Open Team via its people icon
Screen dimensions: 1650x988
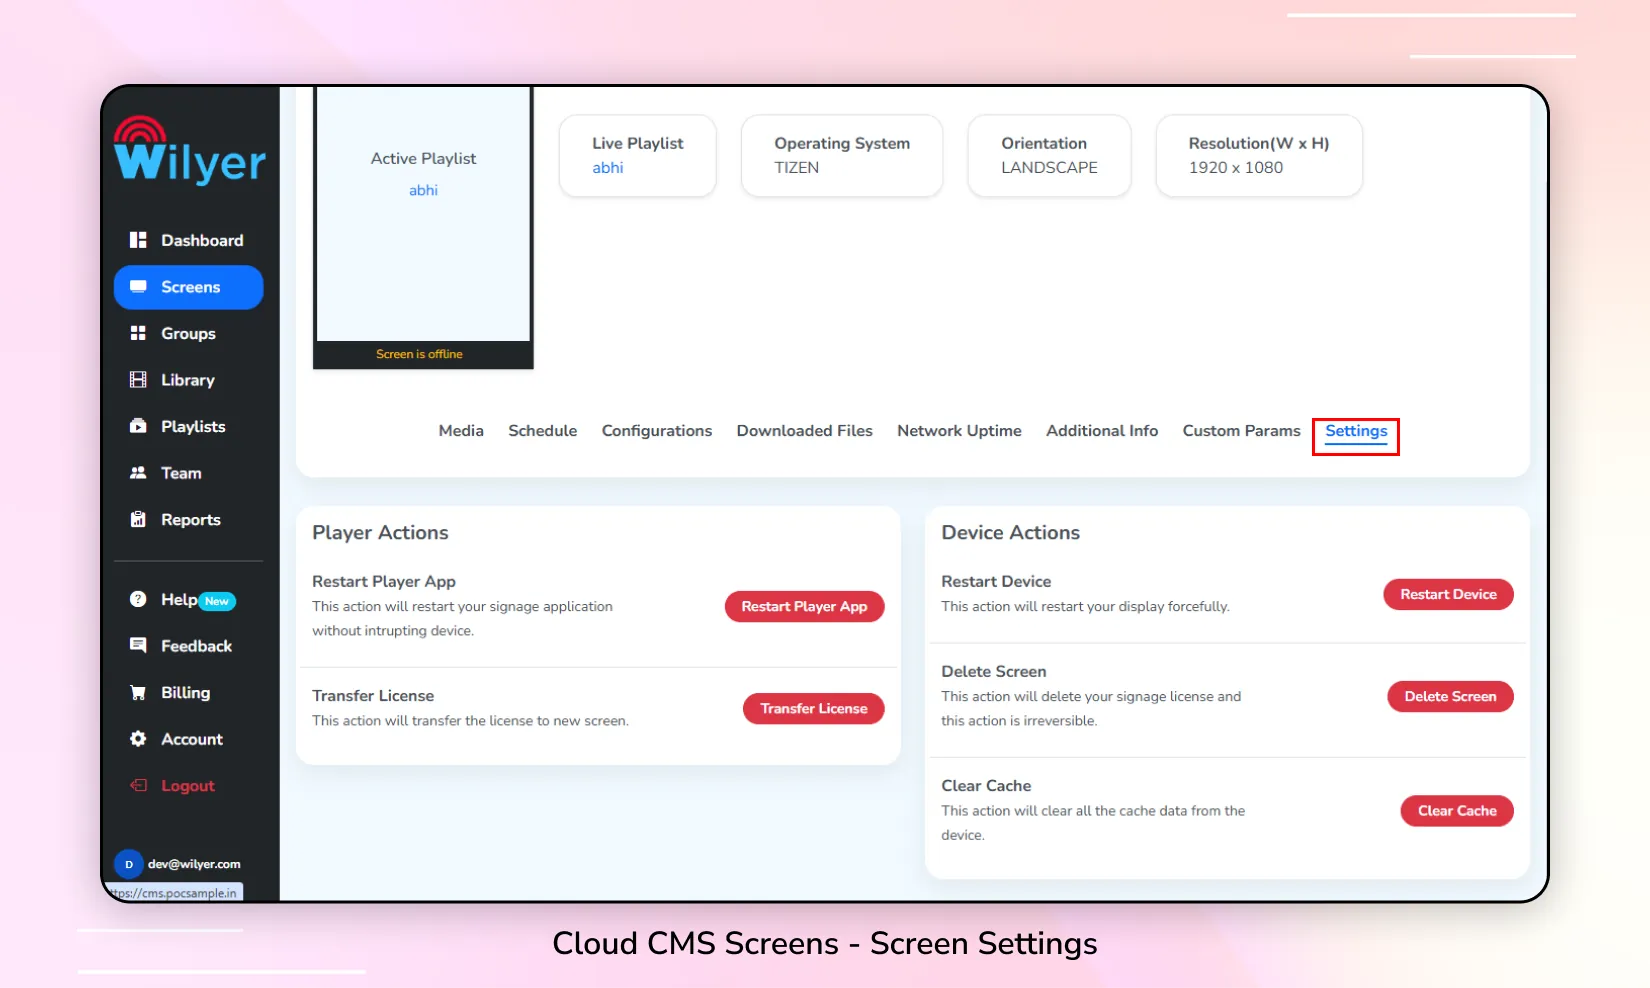point(138,473)
